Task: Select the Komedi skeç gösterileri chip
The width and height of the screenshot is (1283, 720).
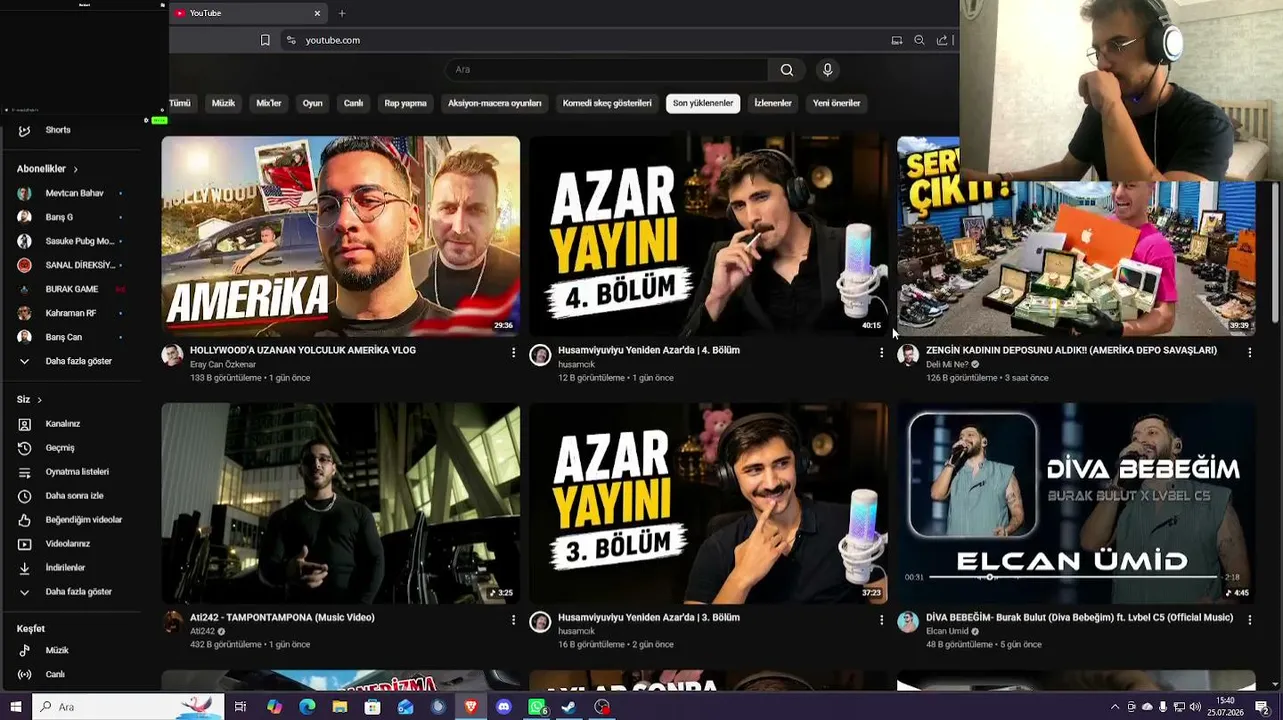Action: coord(607,103)
